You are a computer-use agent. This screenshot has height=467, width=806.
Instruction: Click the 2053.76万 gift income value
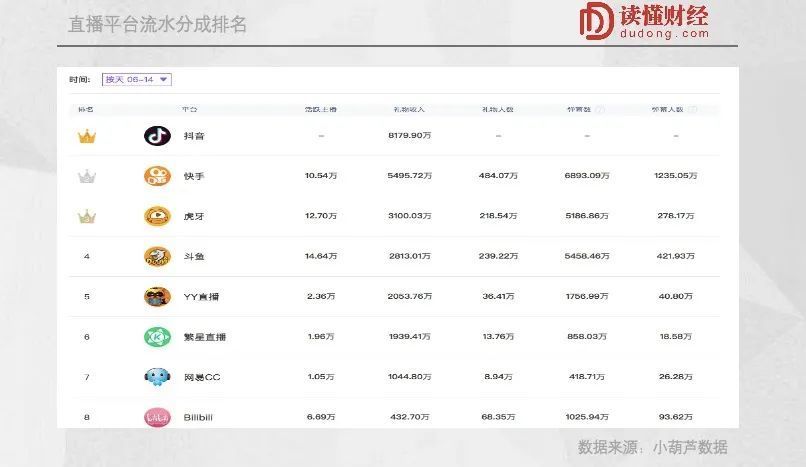click(410, 296)
